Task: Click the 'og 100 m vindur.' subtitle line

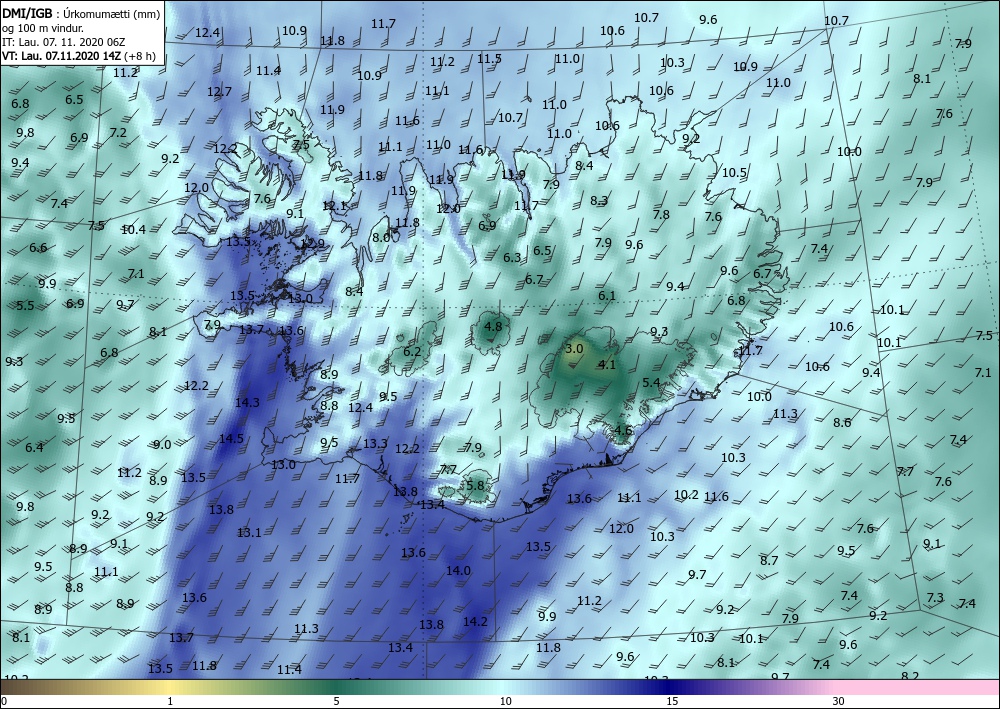Action: pyautogui.click(x=43, y=28)
